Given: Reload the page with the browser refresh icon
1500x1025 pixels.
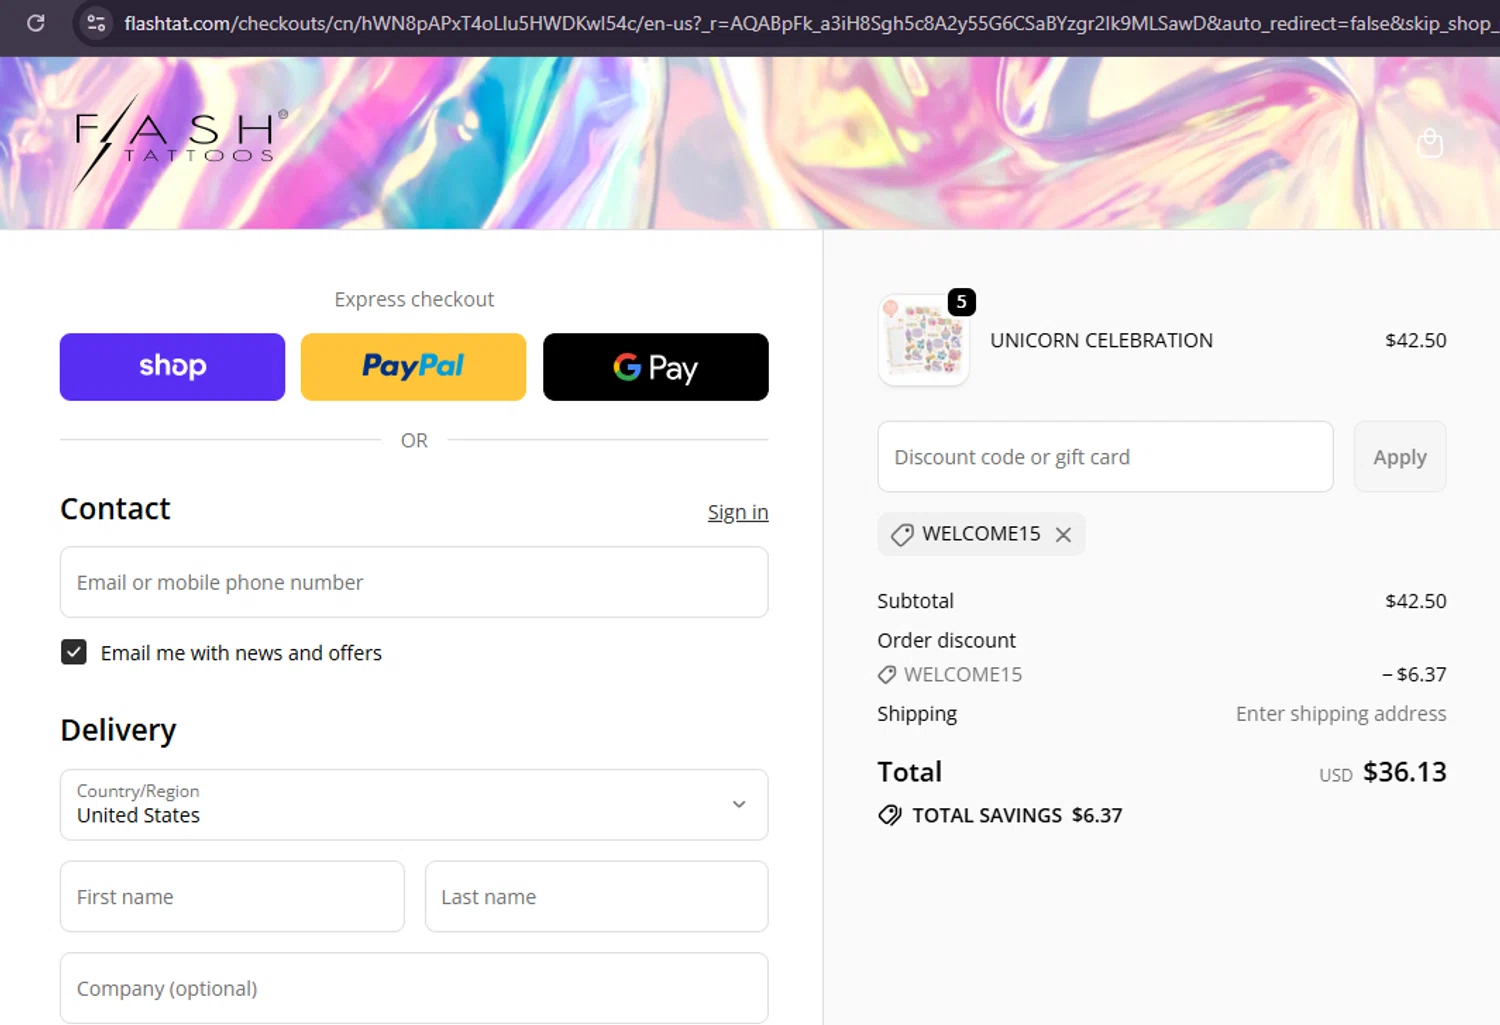Looking at the screenshot, I should tap(36, 22).
